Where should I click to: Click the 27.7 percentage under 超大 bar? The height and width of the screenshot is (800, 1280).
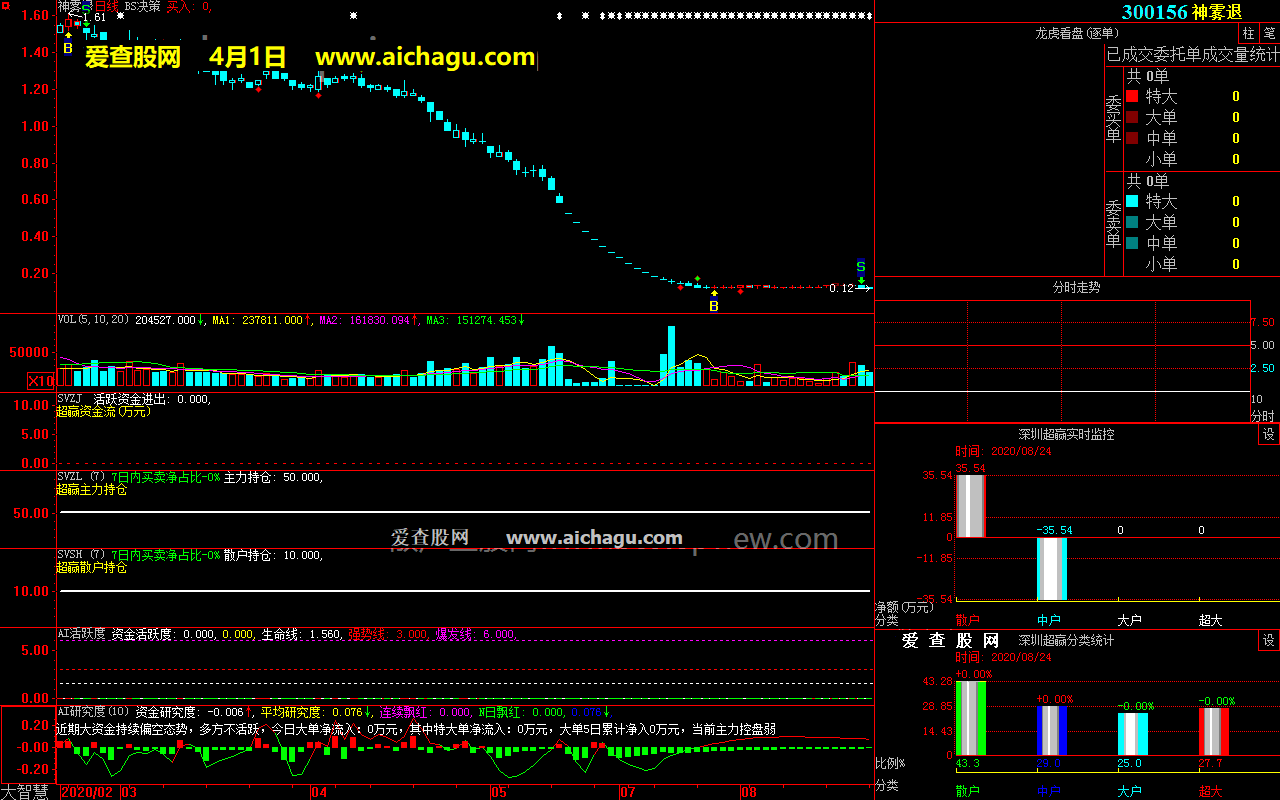point(1211,763)
